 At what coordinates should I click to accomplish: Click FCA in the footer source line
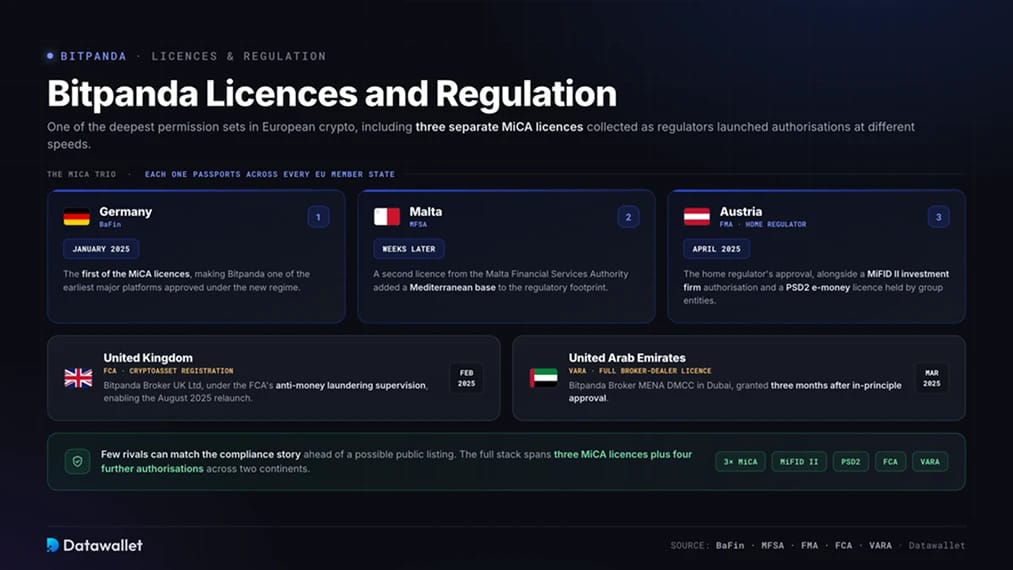(843, 545)
